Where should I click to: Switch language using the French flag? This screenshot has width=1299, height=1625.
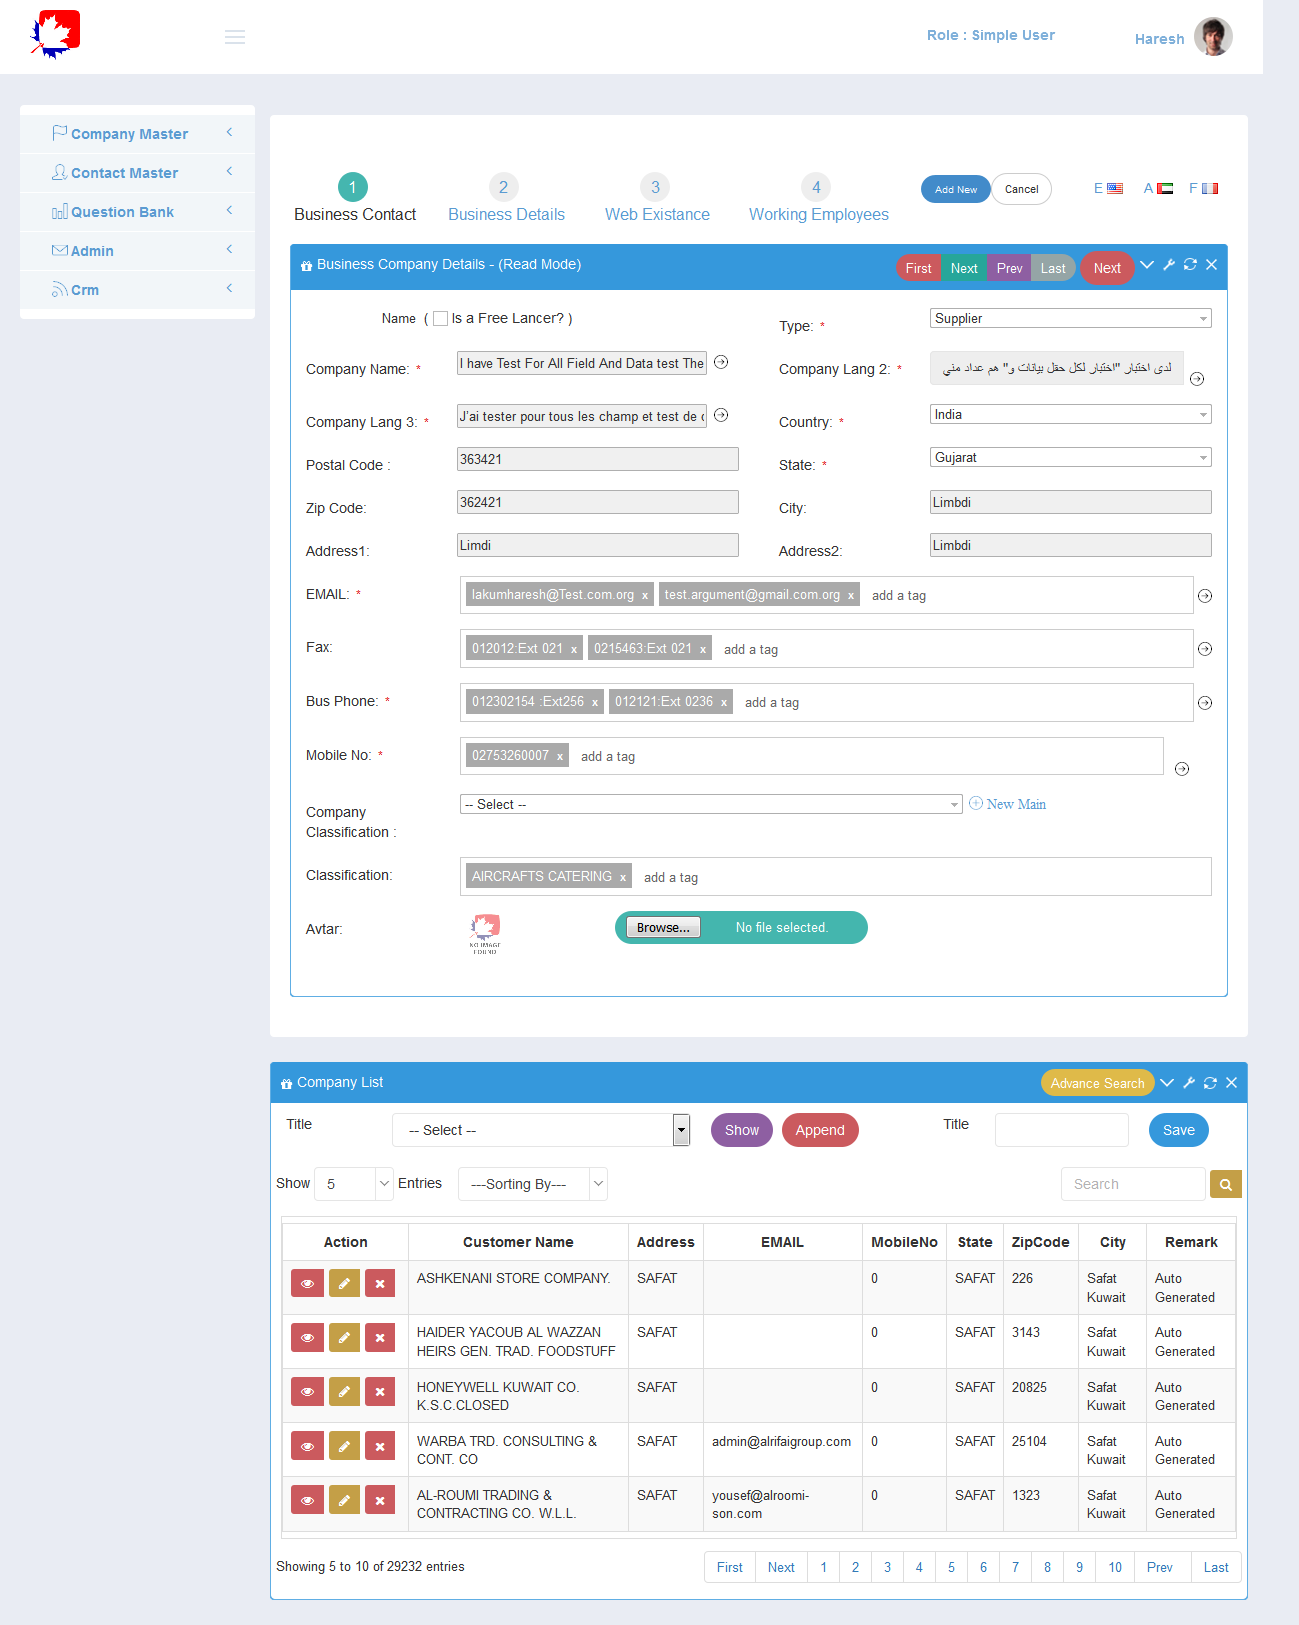(1210, 189)
